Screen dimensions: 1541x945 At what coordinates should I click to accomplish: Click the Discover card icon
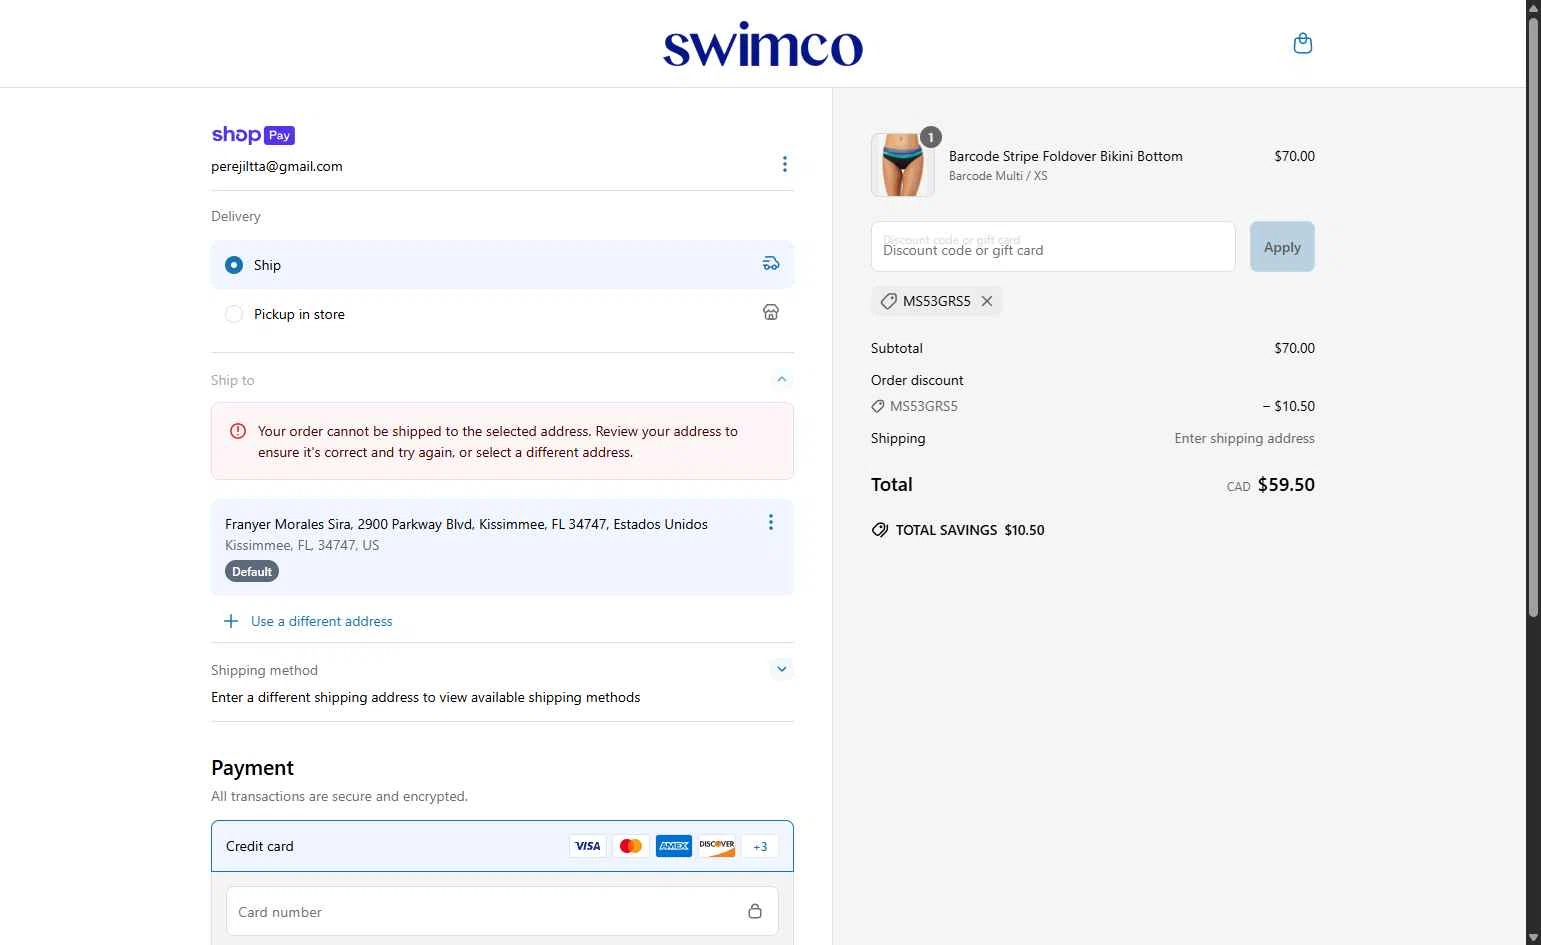[717, 846]
